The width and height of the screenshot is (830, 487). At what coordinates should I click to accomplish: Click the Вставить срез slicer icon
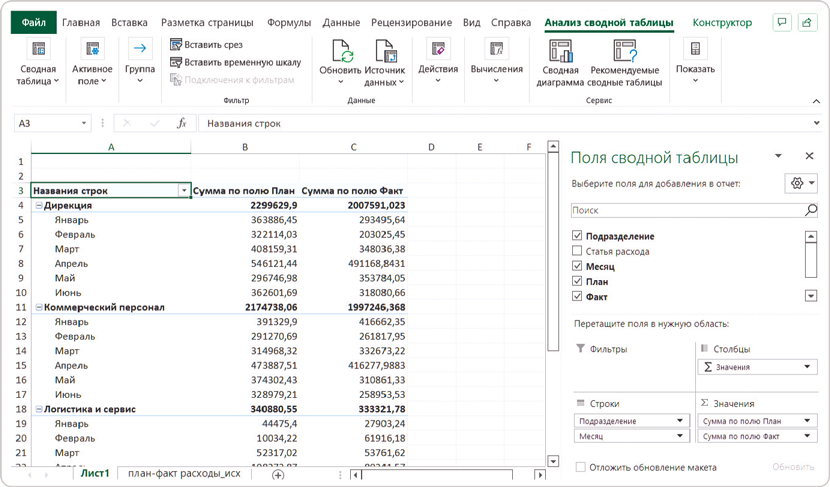click(176, 44)
